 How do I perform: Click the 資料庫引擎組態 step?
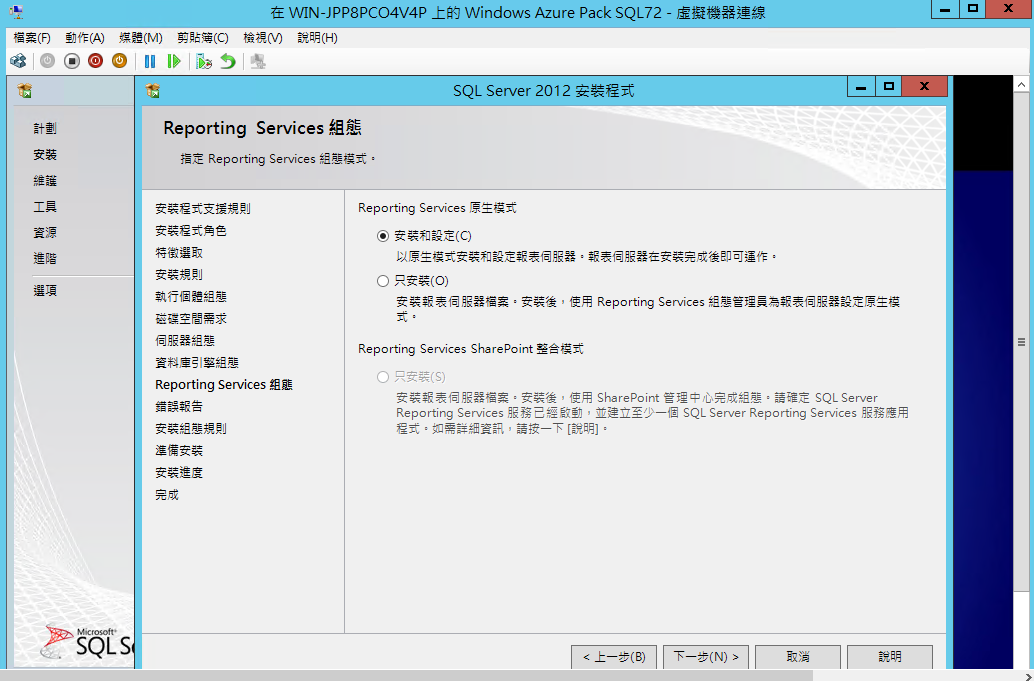click(197, 363)
